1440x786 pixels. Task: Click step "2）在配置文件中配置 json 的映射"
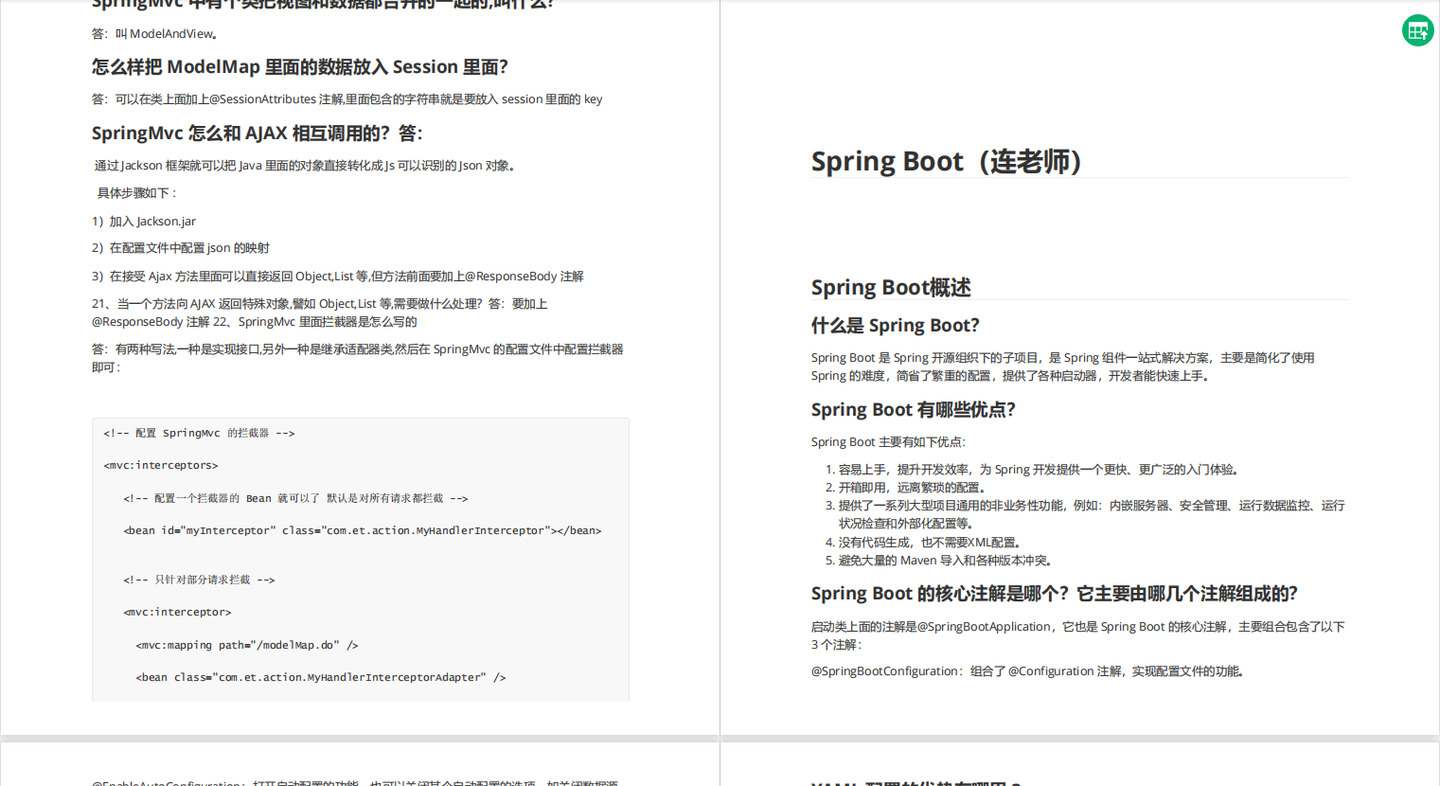pyautogui.click(x=181, y=248)
